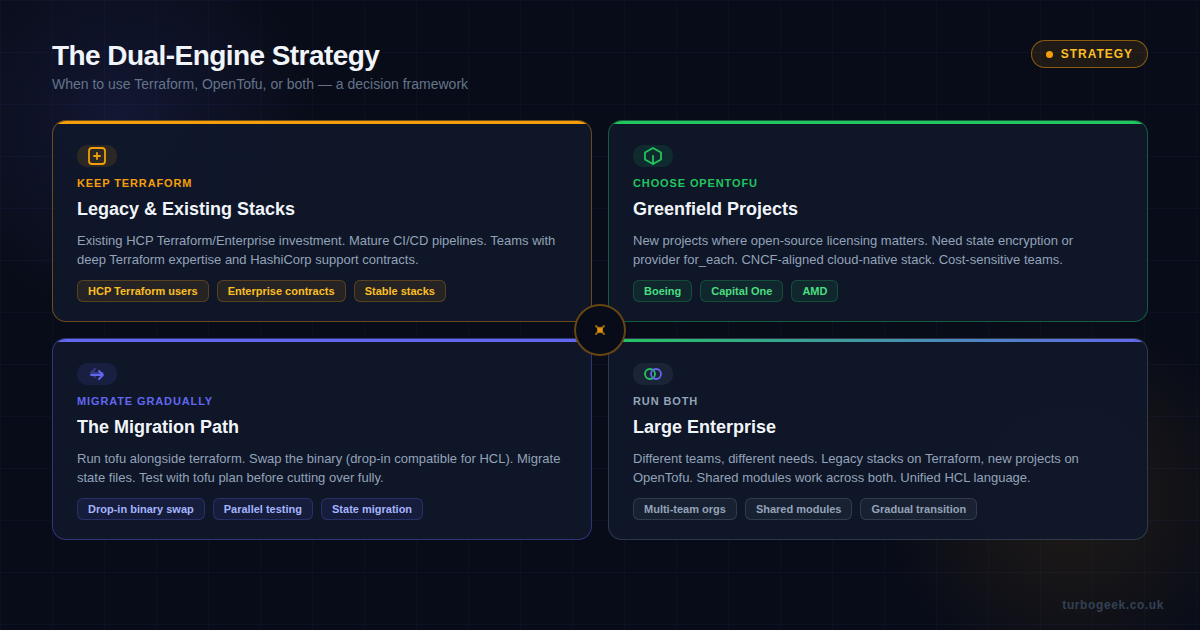Select the Multi-team orgs tag
This screenshot has width=1200, height=630.
coord(684,509)
